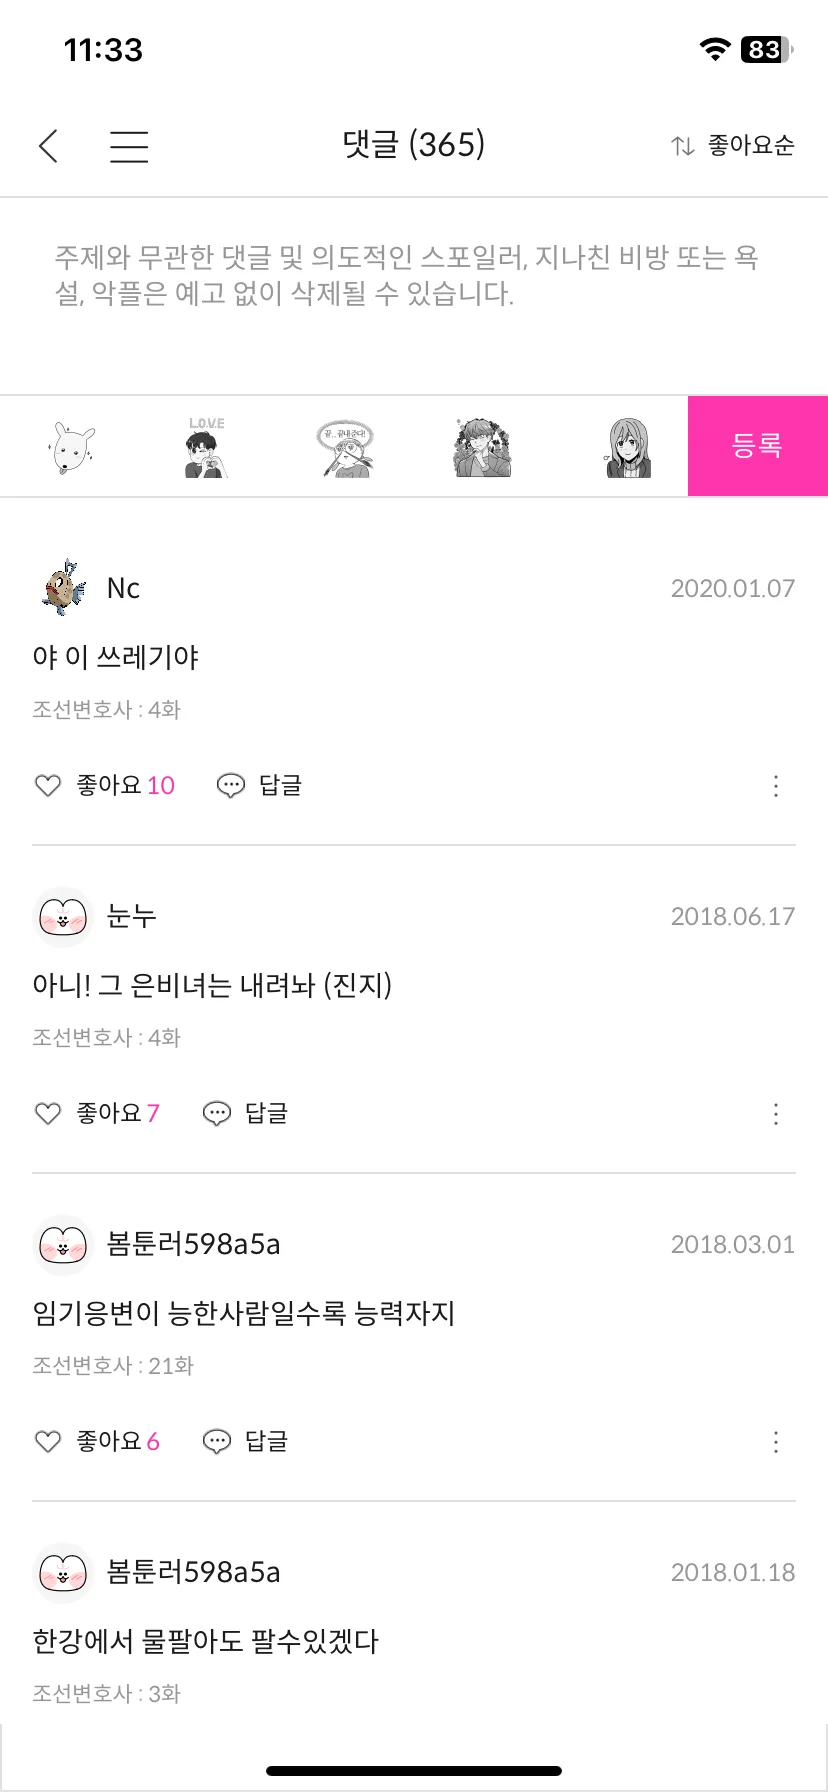
Task: Select the boy with flowers sticker
Action: click(x=482, y=447)
